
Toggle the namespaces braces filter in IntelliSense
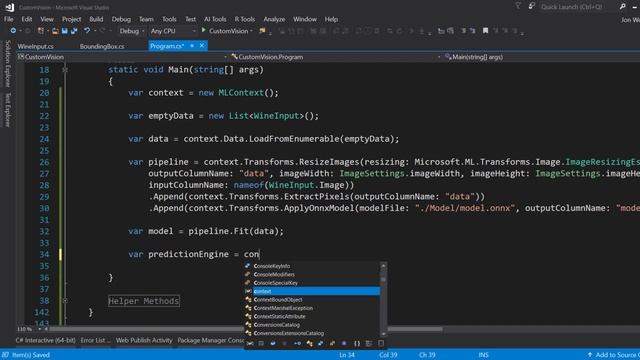click(x=357, y=344)
